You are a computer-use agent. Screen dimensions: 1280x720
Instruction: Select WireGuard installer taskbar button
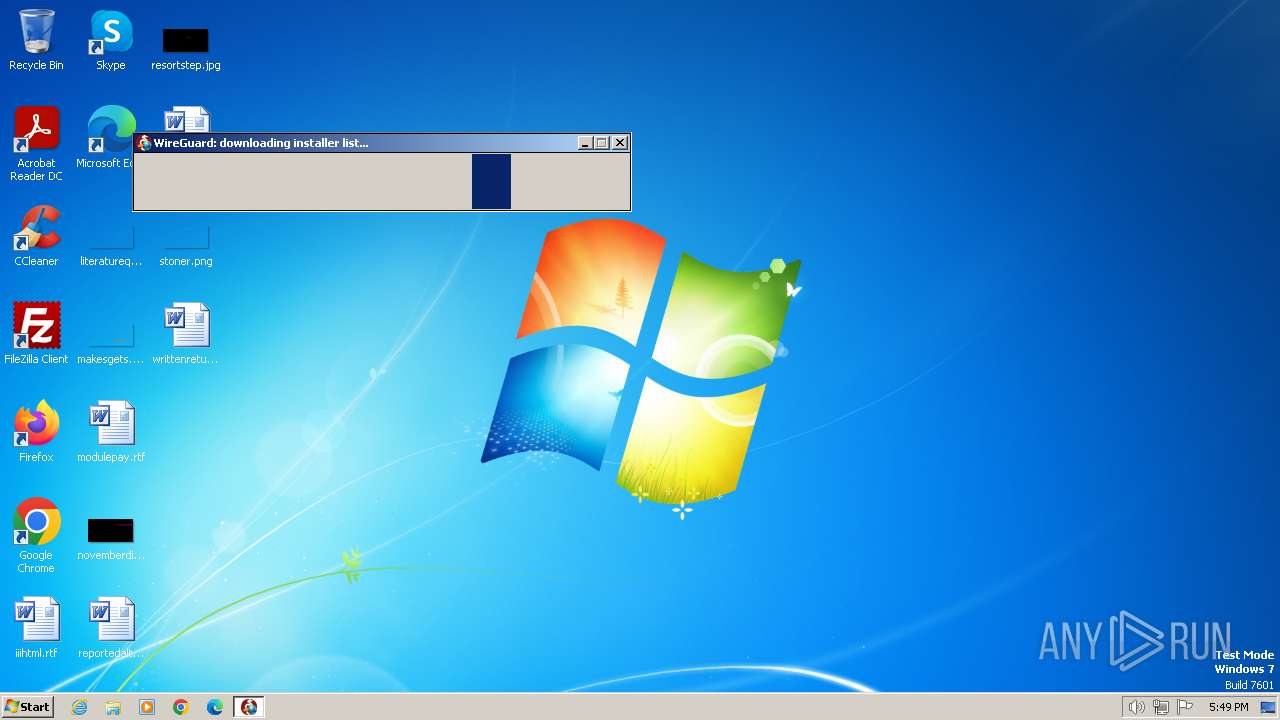(x=249, y=707)
